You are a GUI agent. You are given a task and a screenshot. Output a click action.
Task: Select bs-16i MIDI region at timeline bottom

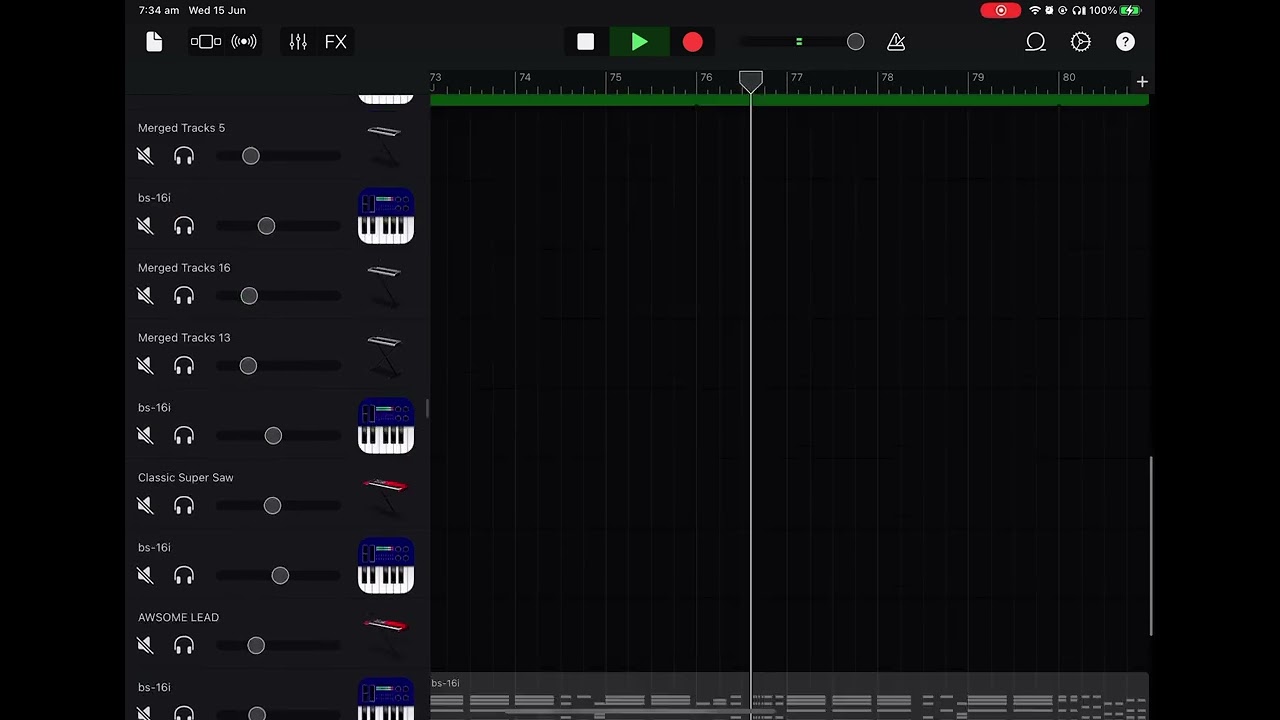(x=789, y=697)
